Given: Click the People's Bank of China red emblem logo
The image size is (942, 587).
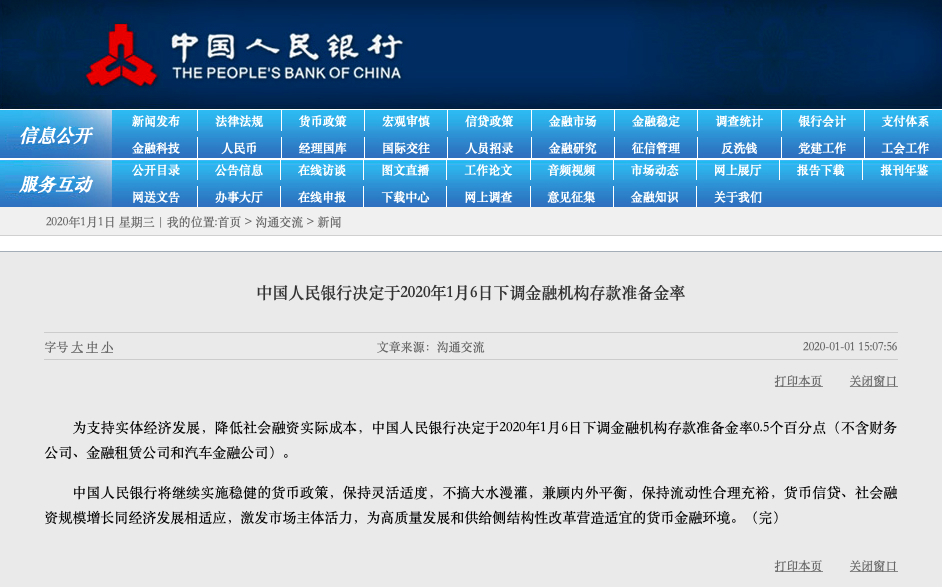Looking at the screenshot, I should [x=122, y=55].
